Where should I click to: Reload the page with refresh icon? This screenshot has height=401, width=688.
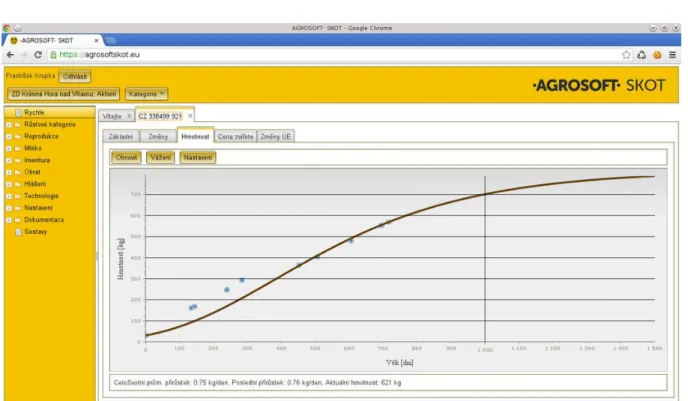tap(38, 55)
